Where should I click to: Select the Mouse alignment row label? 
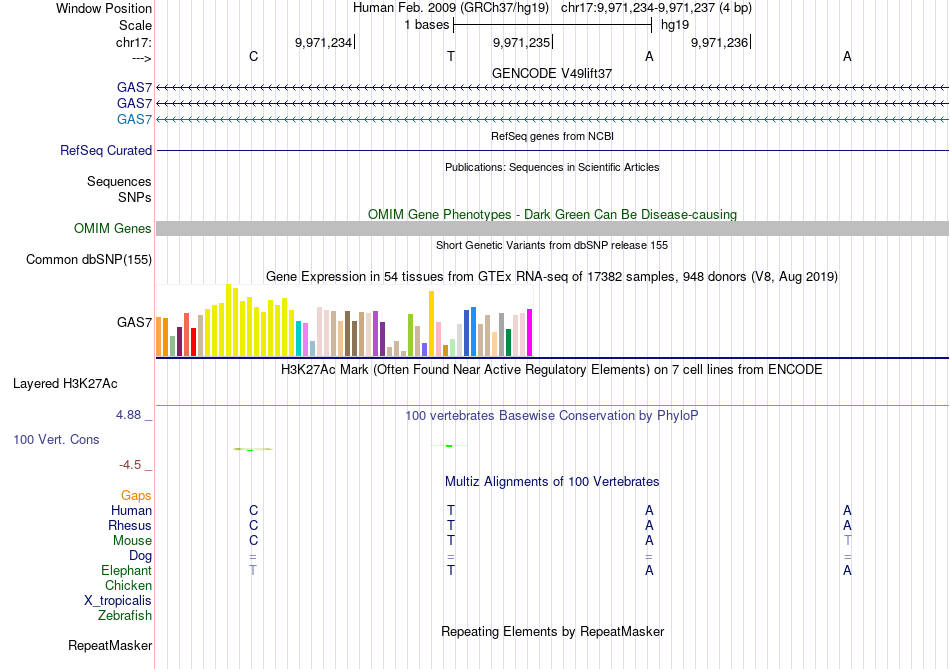pos(132,541)
